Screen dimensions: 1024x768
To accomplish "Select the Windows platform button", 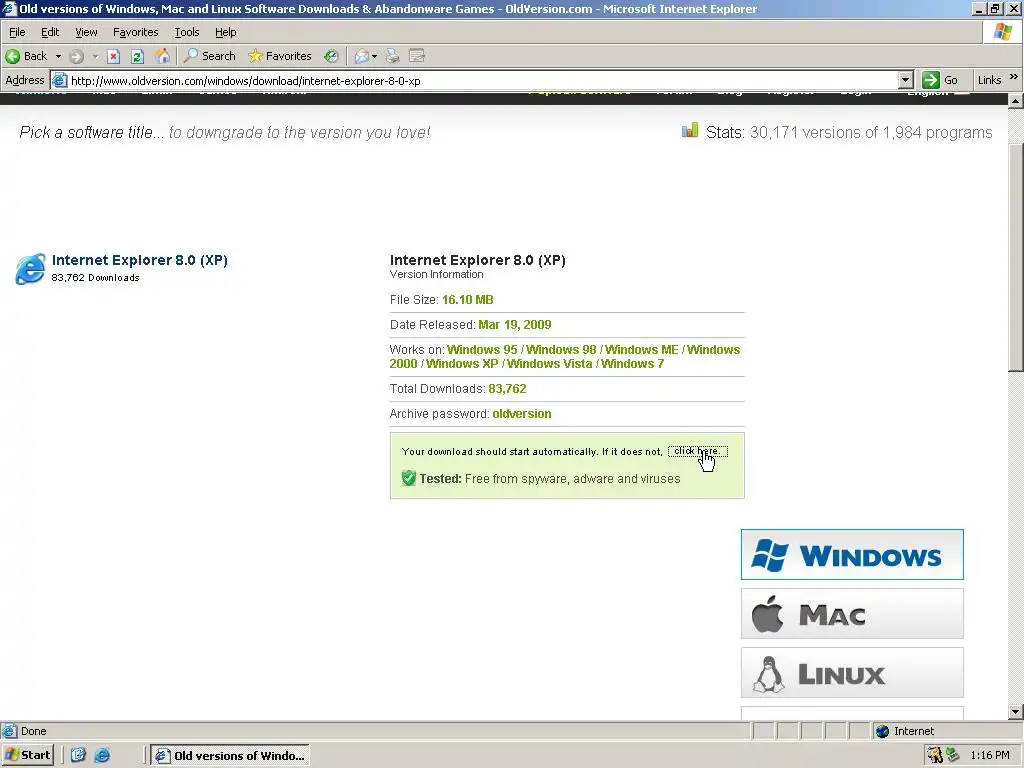I will tap(852, 554).
